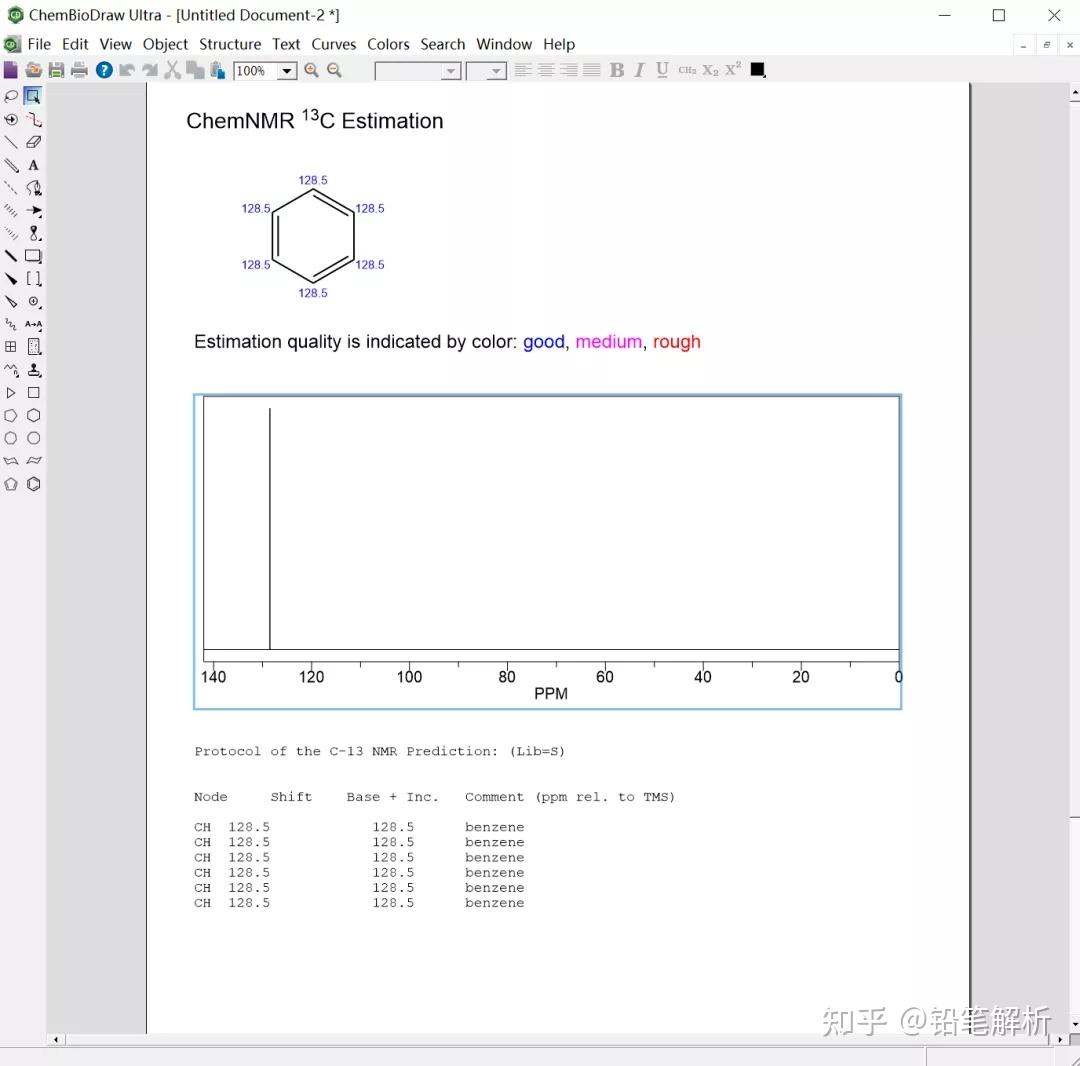Click the Paste icon in the toolbar

[218, 70]
